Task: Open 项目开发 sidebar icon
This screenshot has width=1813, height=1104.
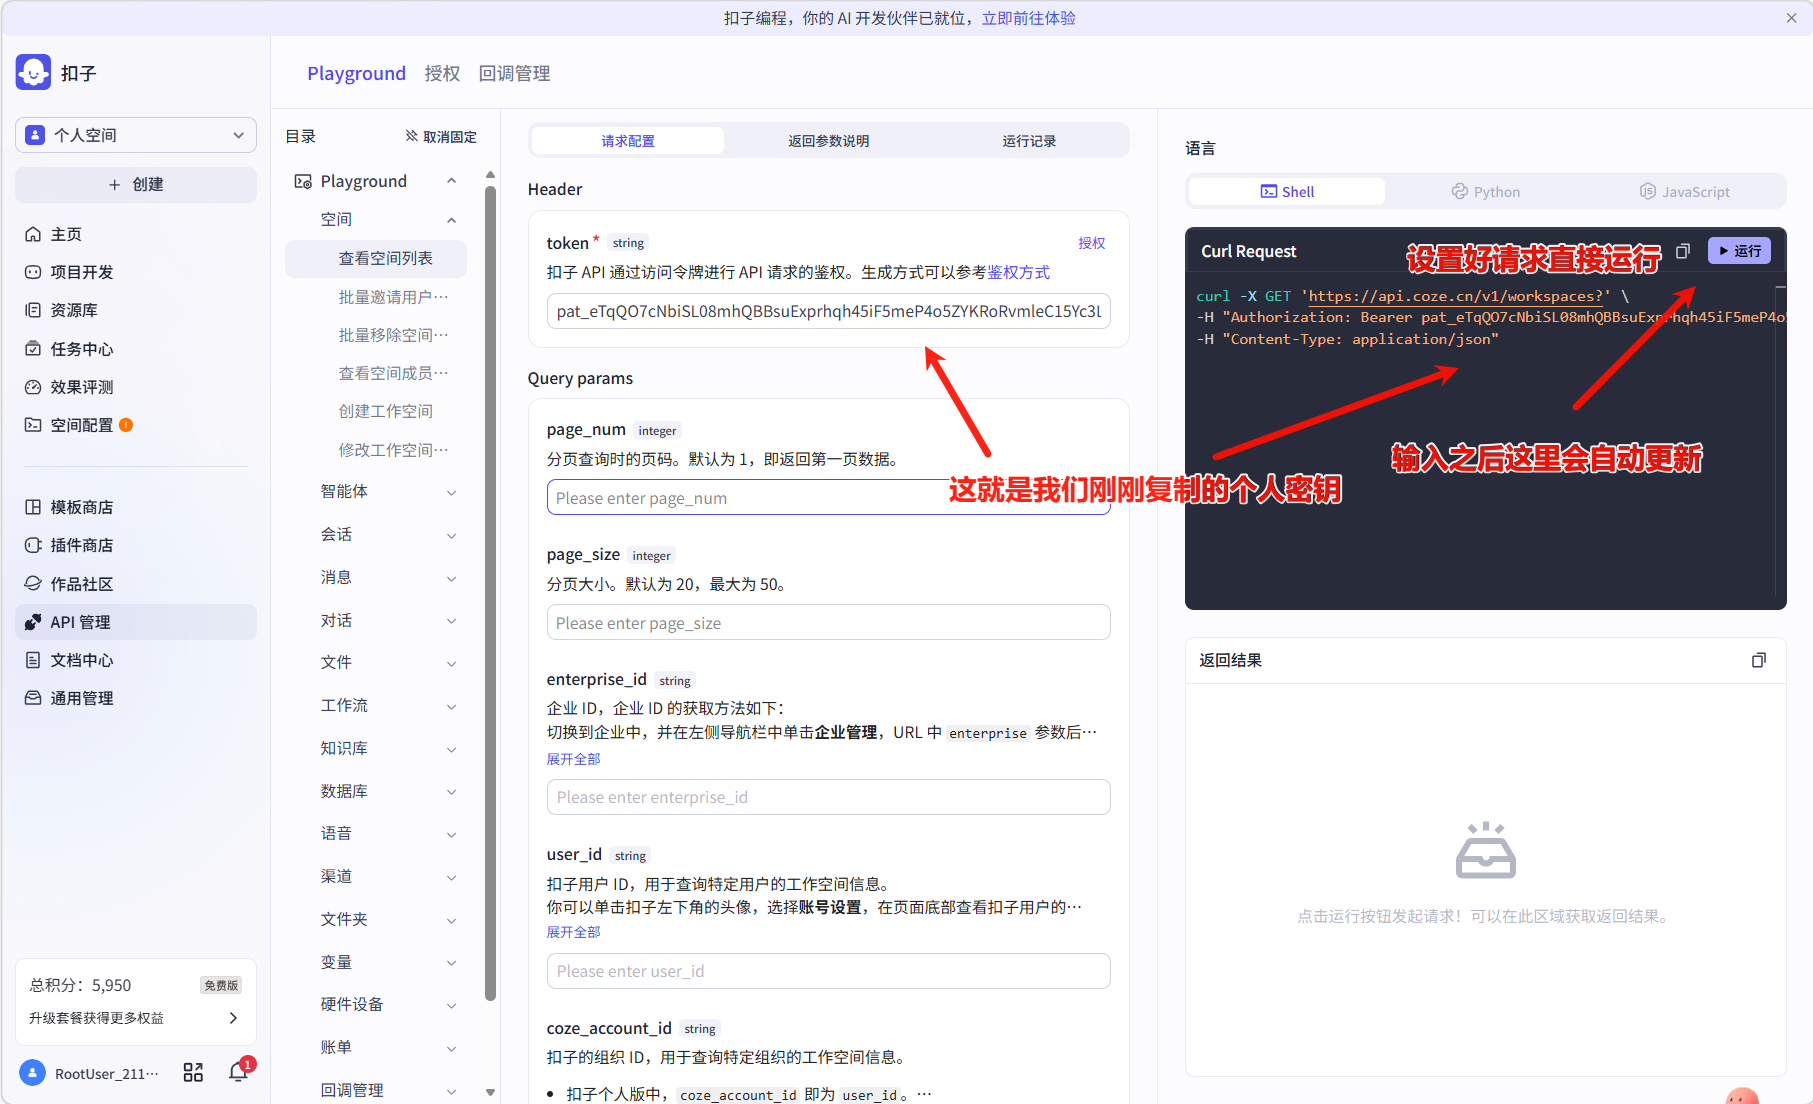Action: 33,272
